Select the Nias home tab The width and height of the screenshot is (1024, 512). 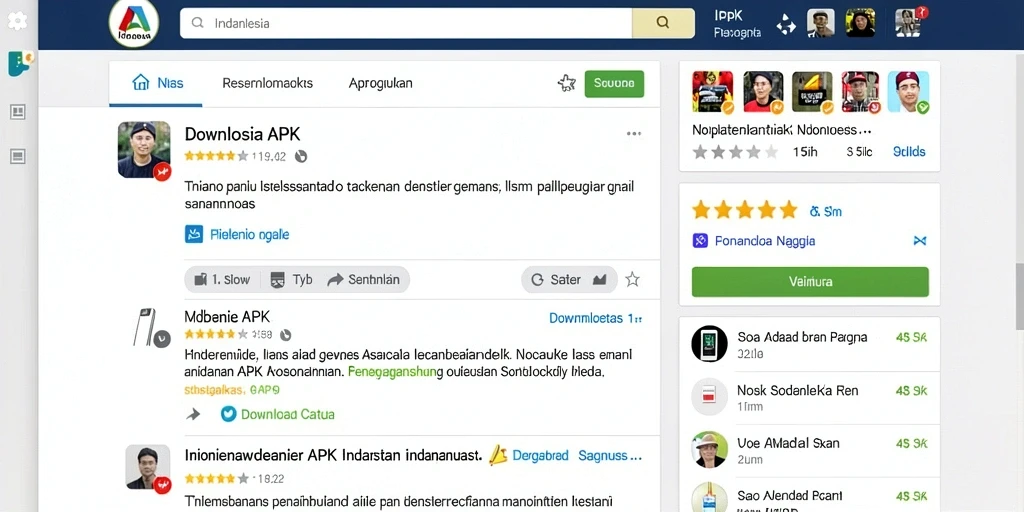click(157, 83)
